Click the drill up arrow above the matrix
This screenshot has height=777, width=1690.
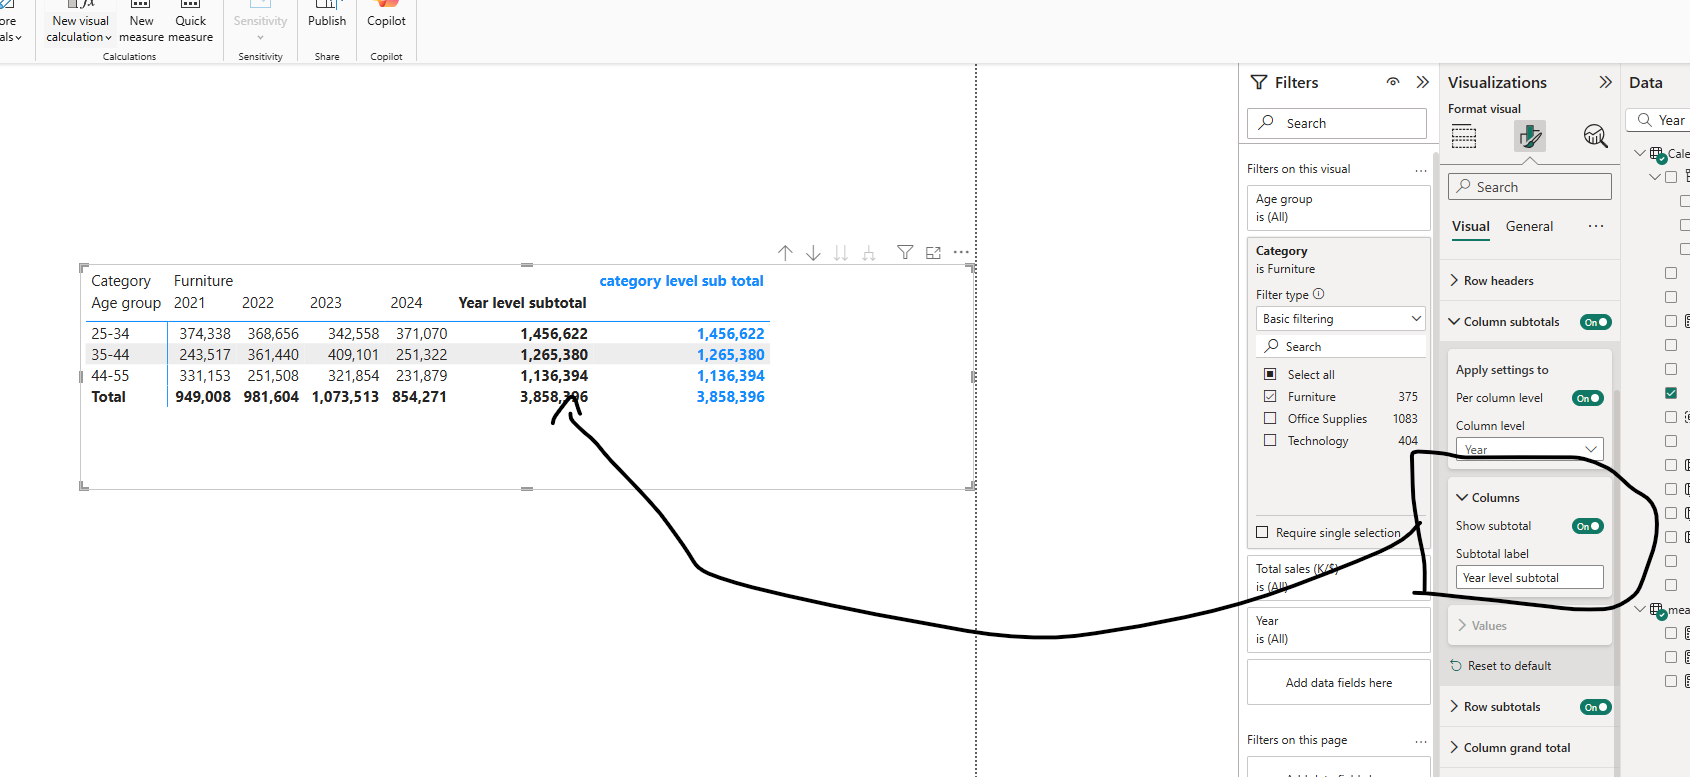pyautogui.click(x=785, y=253)
